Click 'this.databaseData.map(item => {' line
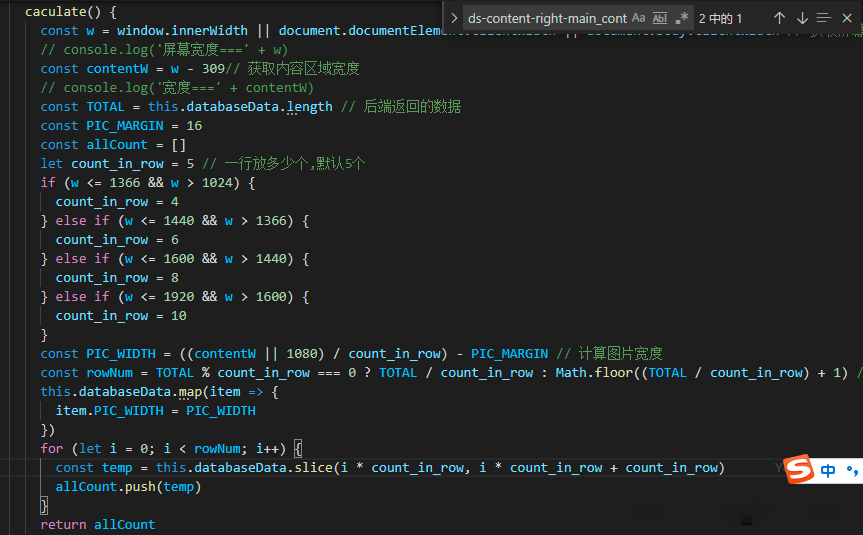Screen dimensions: 863x535 click(160, 392)
